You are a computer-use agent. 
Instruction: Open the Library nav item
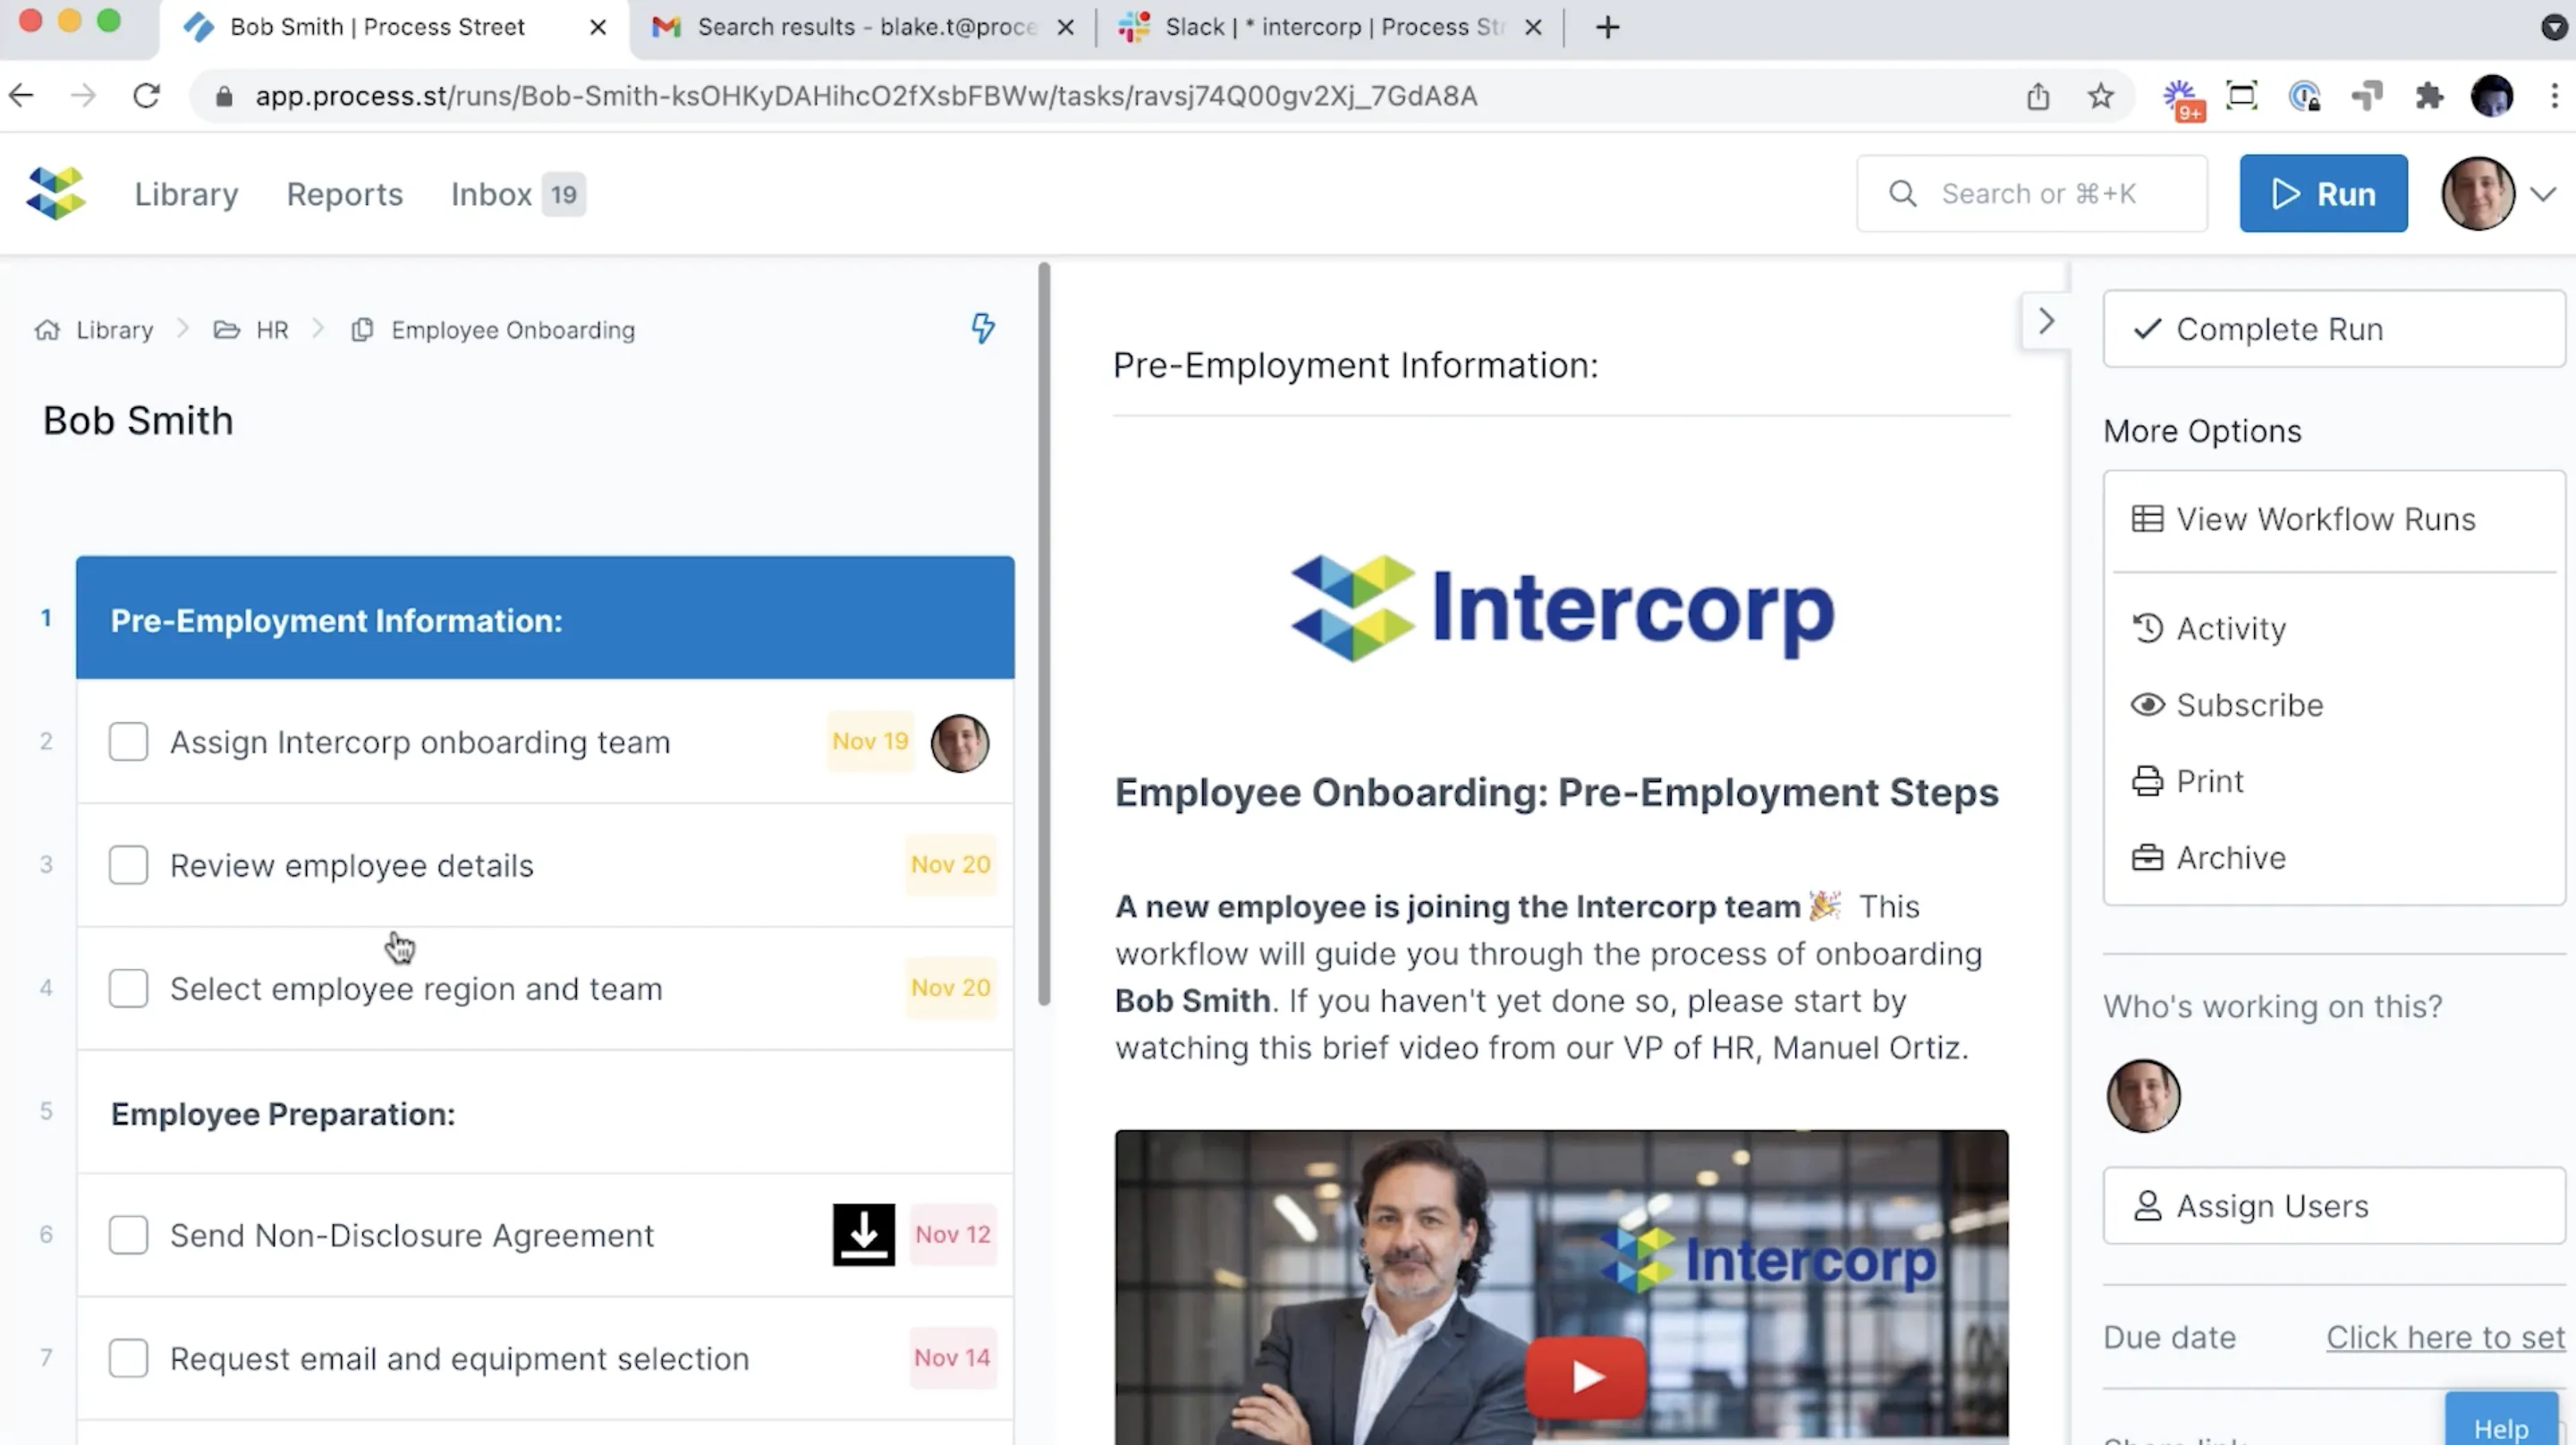(x=186, y=194)
